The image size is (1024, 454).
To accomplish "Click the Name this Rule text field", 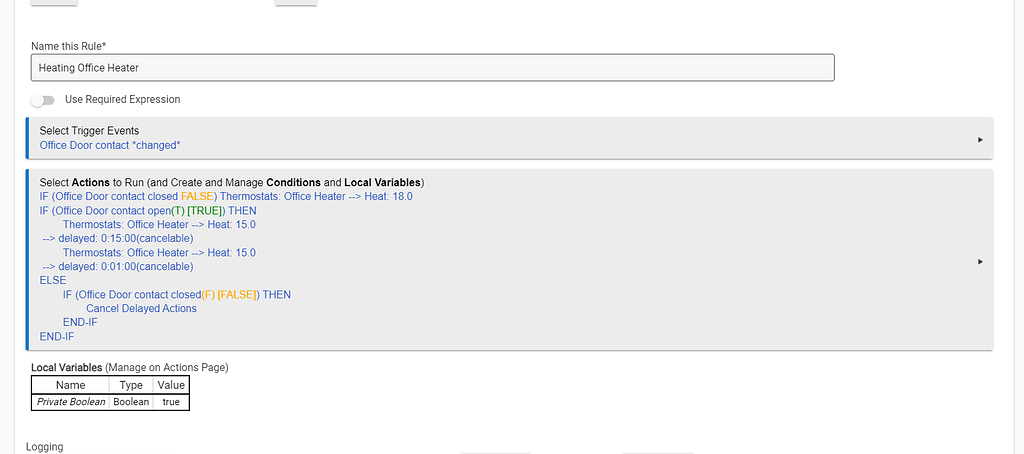I will point(432,67).
